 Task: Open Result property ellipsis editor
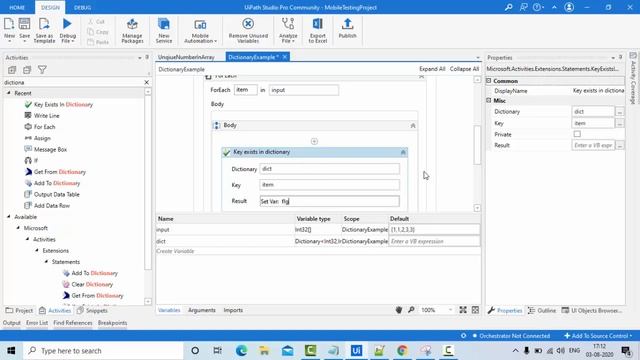pyautogui.click(x=620, y=145)
